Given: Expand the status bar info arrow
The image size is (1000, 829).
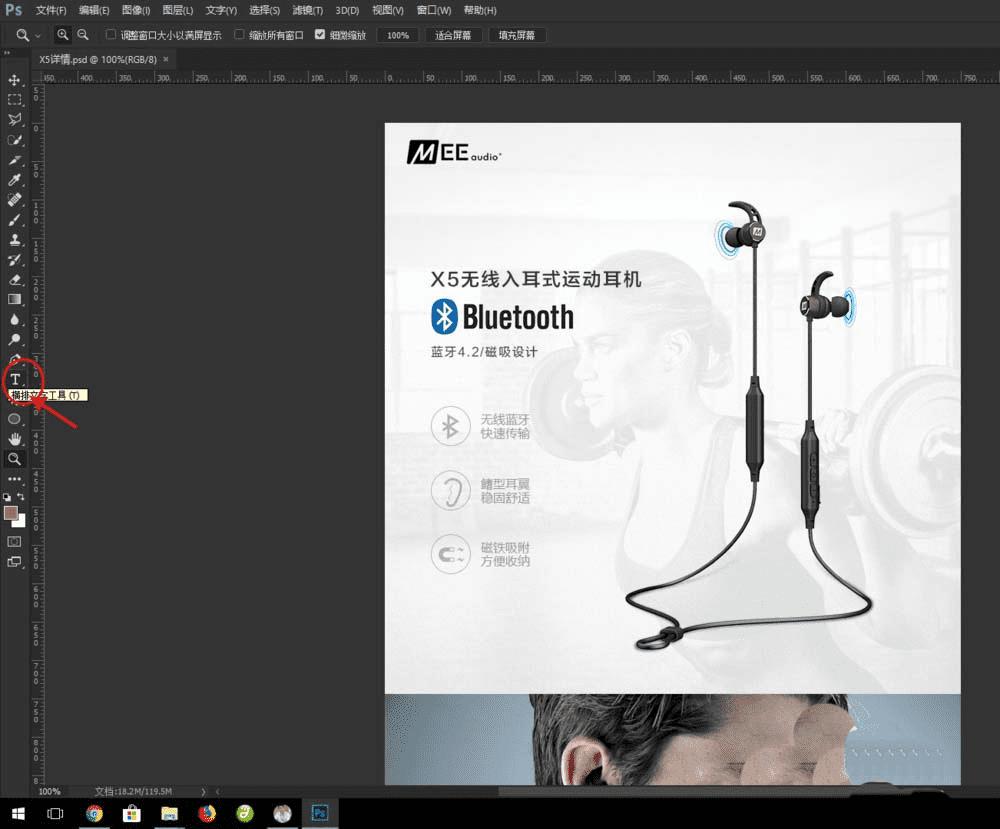Looking at the screenshot, I should 203,791.
